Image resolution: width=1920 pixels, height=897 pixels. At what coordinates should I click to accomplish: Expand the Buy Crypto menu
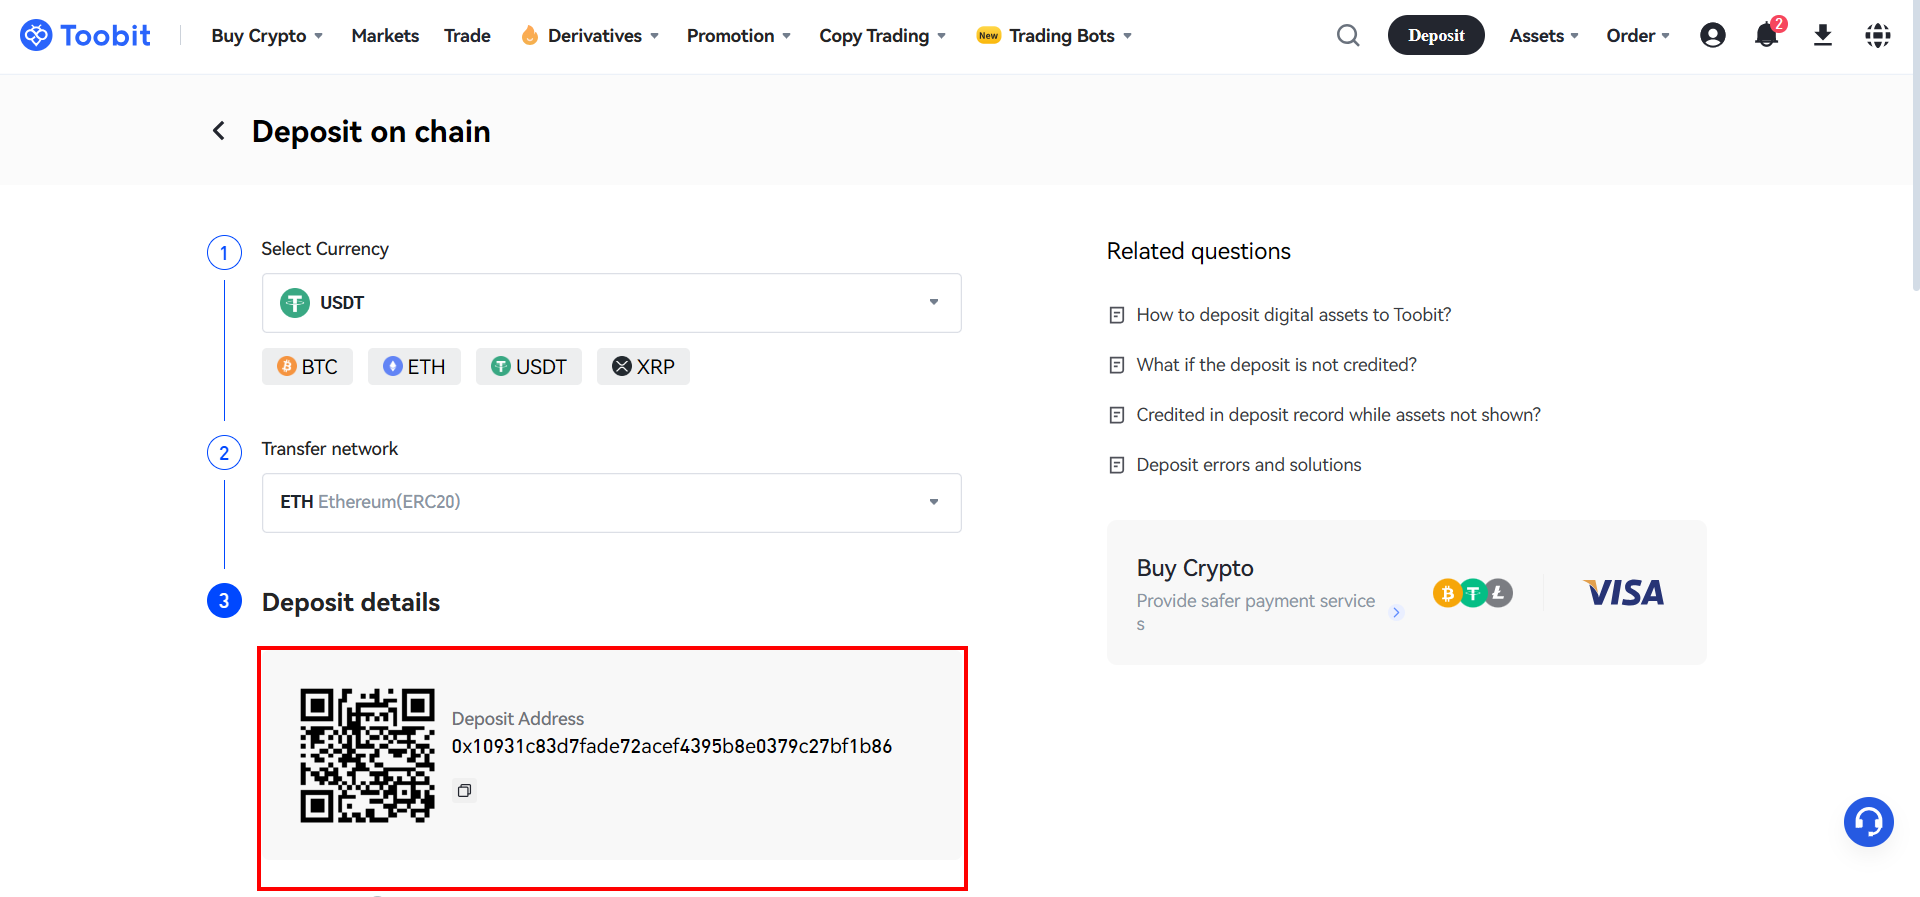tap(267, 35)
